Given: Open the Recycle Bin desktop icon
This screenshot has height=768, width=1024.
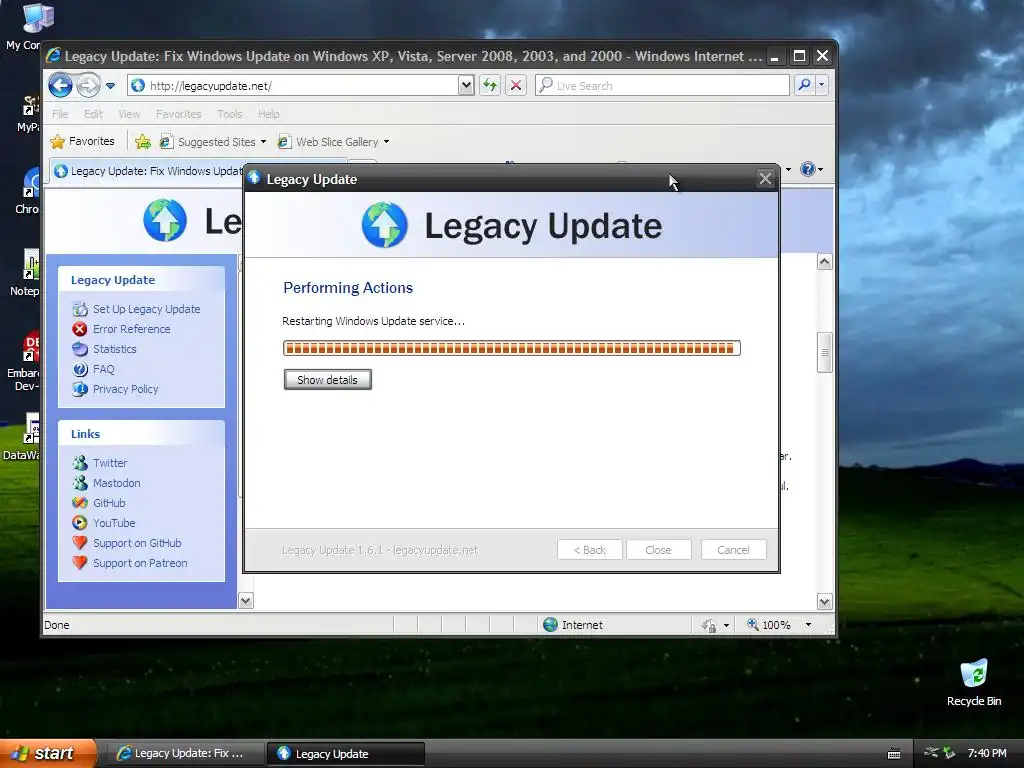Looking at the screenshot, I should 974,682.
